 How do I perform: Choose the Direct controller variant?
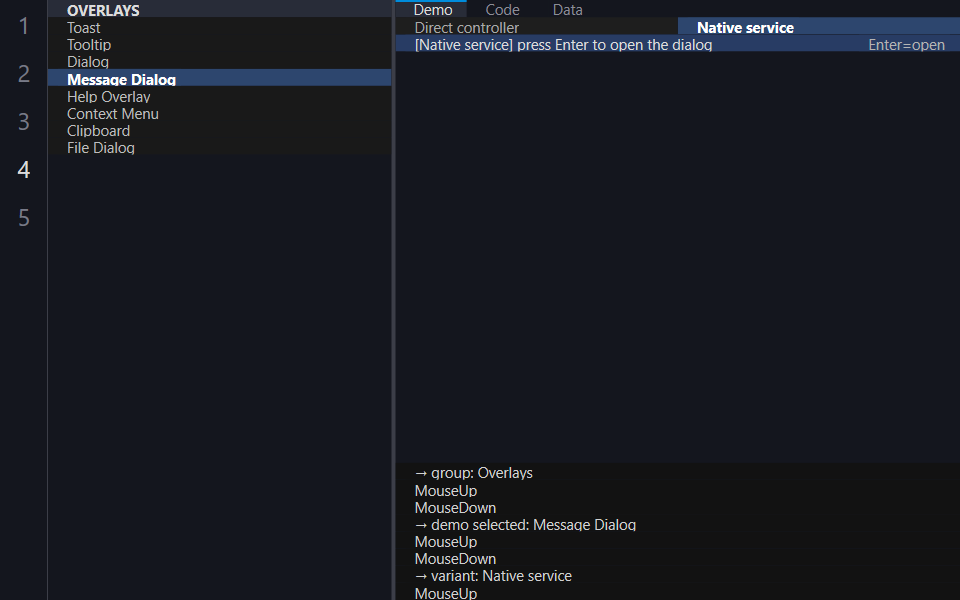pyautogui.click(x=536, y=28)
